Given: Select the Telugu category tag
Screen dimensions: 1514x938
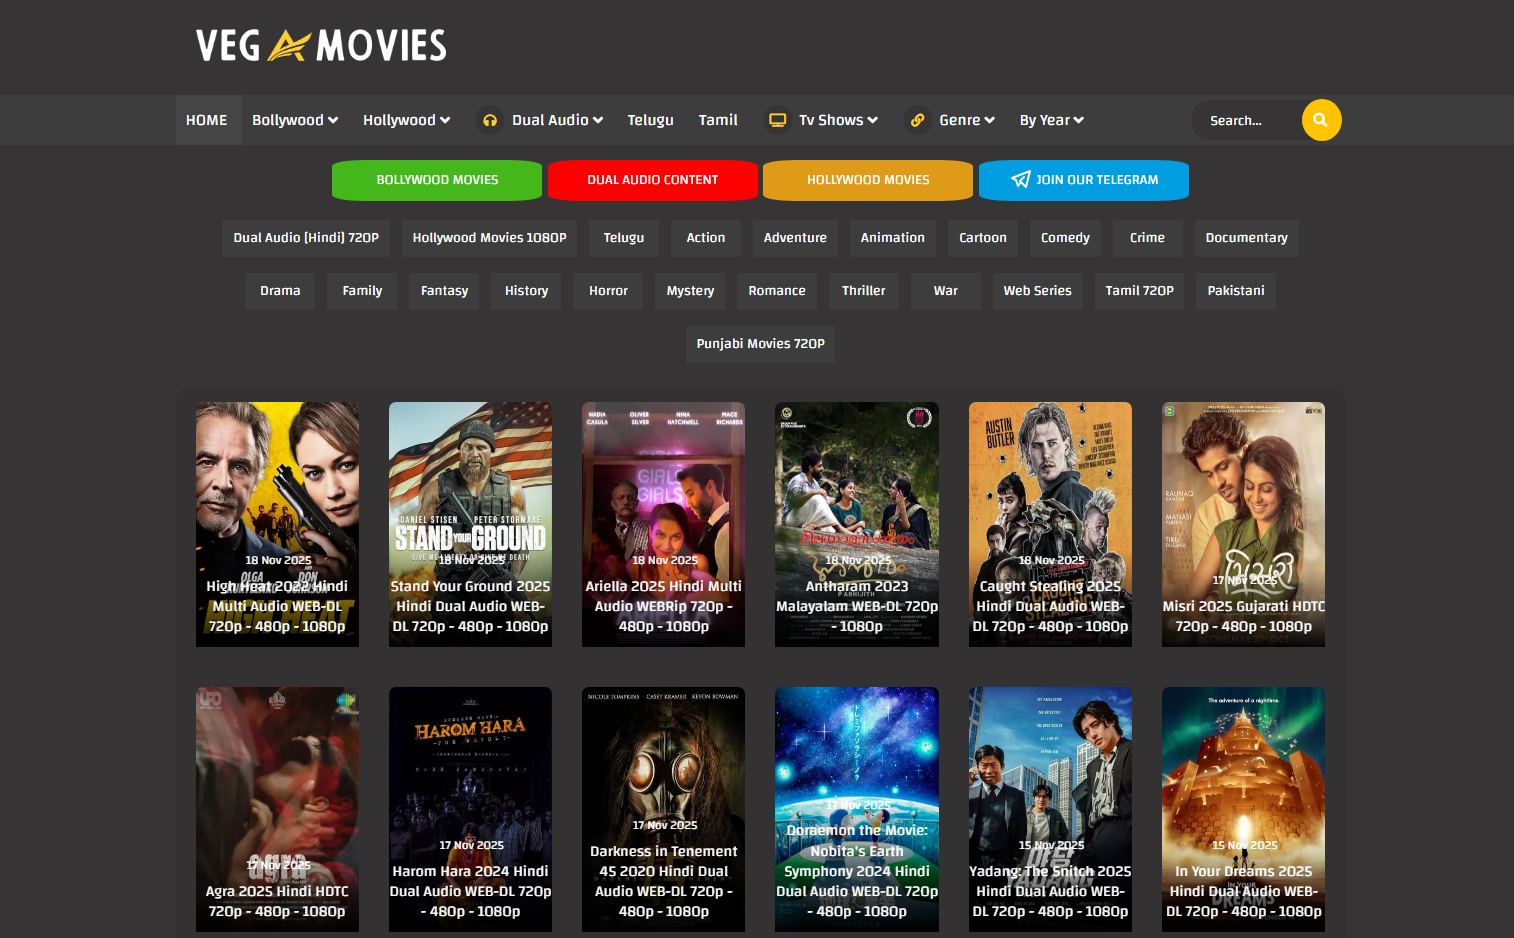Looking at the screenshot, I should pyautogui.click(x=624, y=238).
